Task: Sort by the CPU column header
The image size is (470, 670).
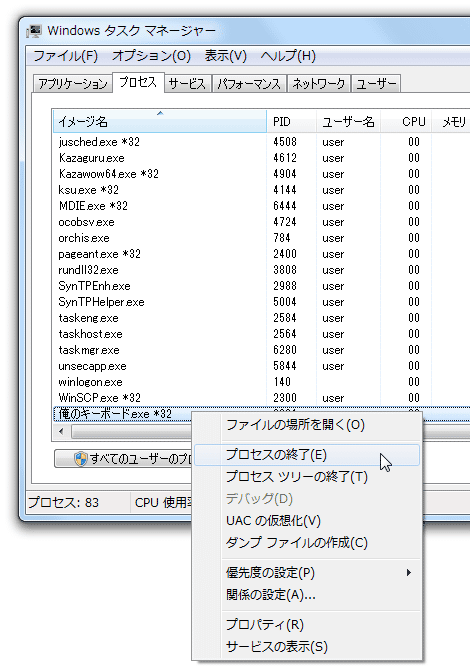Action: (406, 121)
